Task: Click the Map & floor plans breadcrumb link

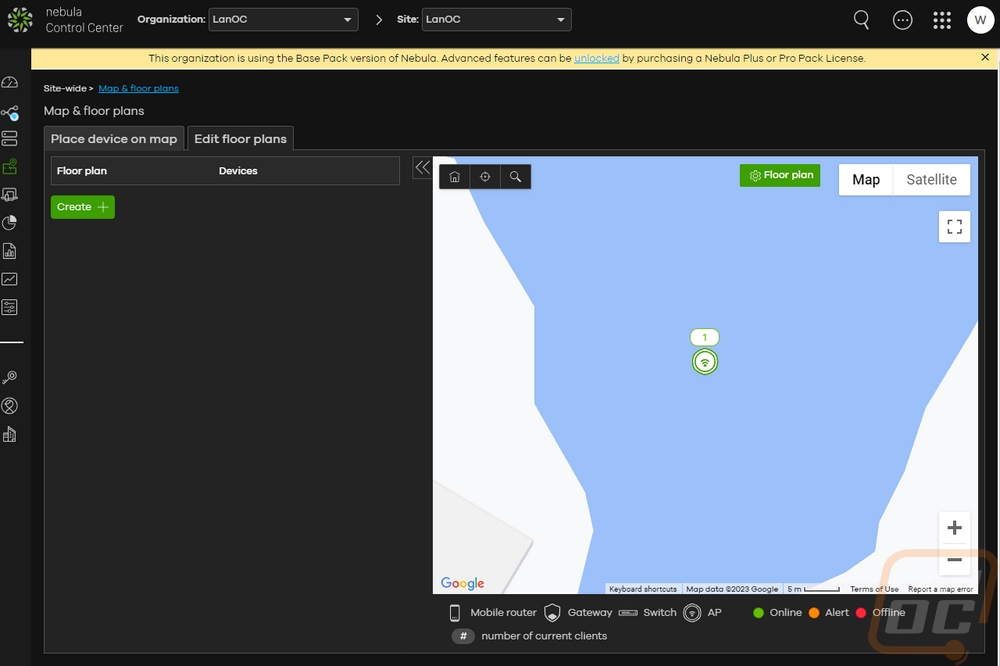Action: (138, 89)
